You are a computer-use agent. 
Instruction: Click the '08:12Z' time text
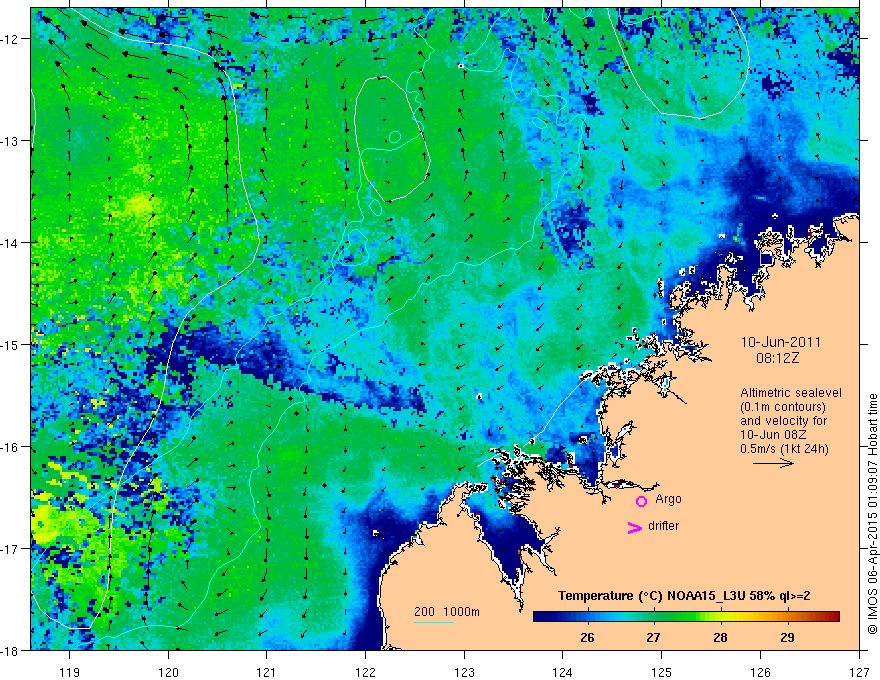(x=777, y=358)
